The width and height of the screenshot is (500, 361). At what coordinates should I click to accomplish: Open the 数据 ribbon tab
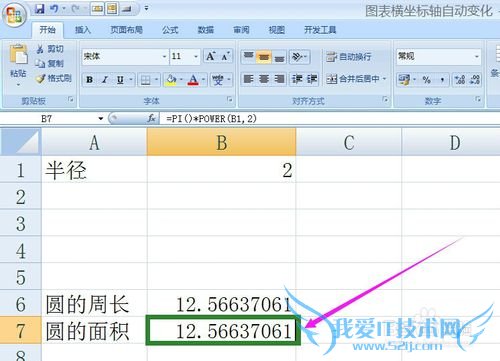click(206, 30)
